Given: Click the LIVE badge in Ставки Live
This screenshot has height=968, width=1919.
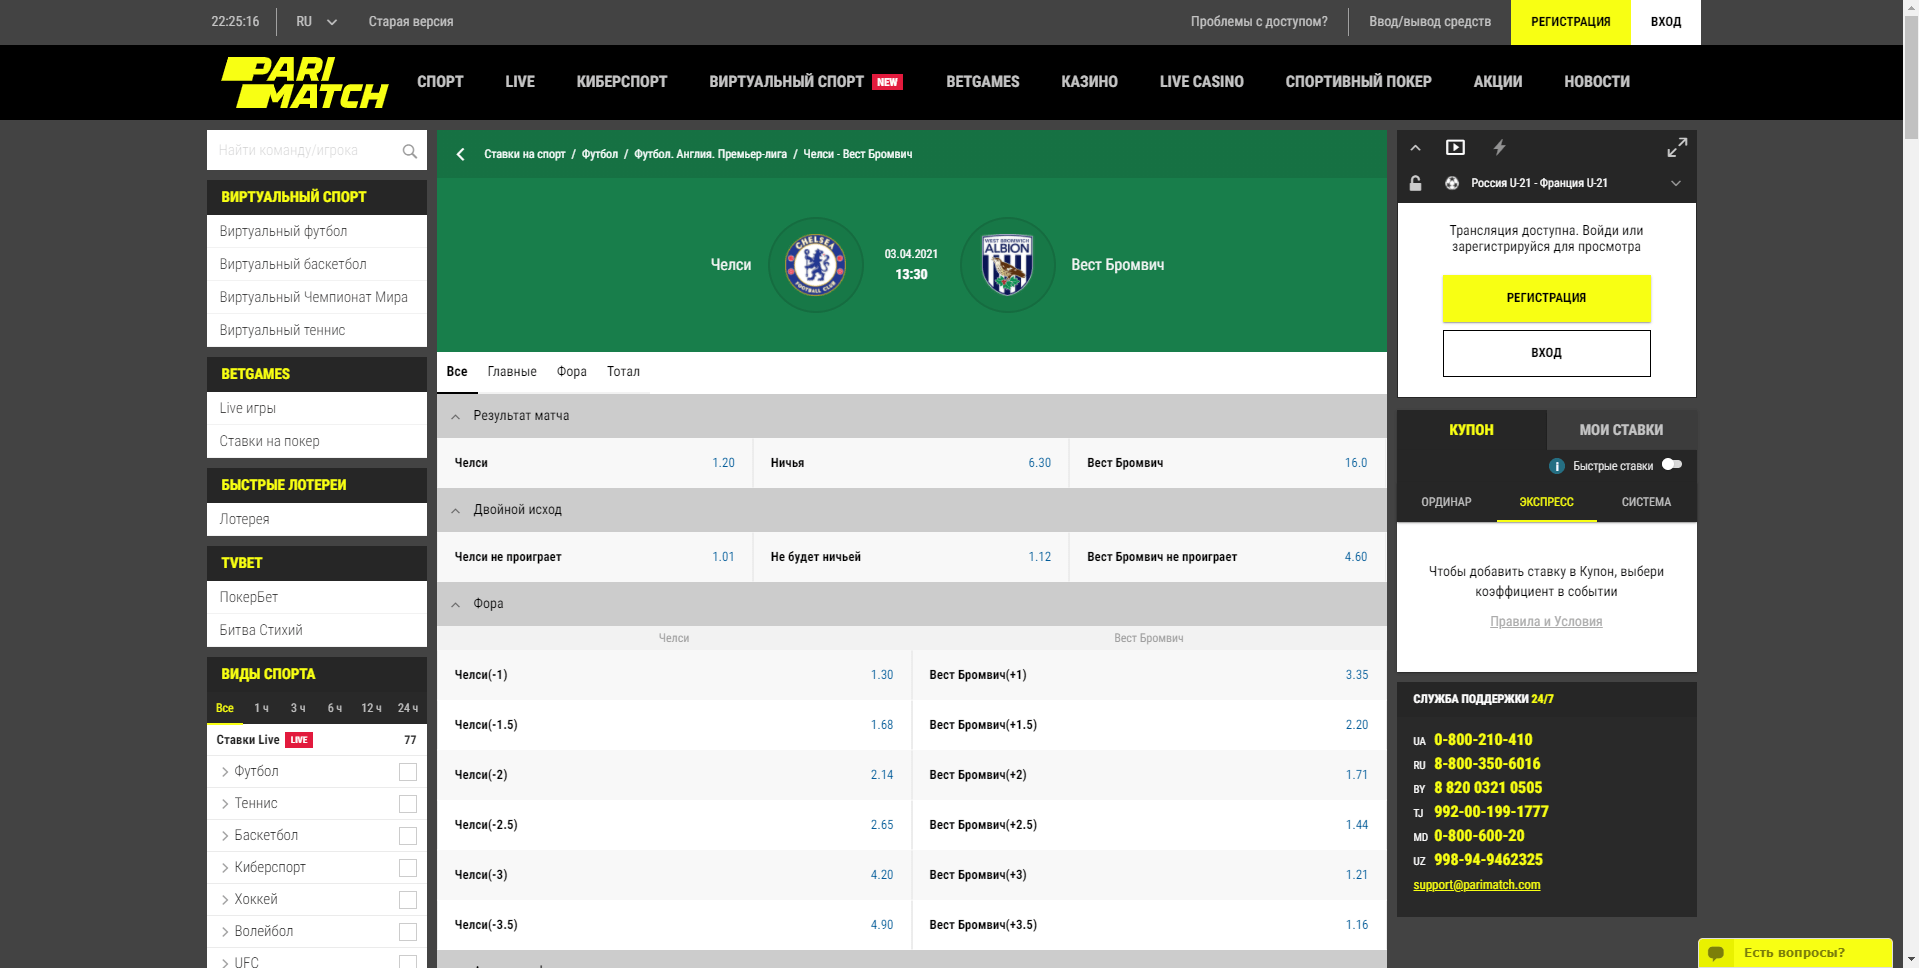Looking at the screenshot, I should [299, 740].
